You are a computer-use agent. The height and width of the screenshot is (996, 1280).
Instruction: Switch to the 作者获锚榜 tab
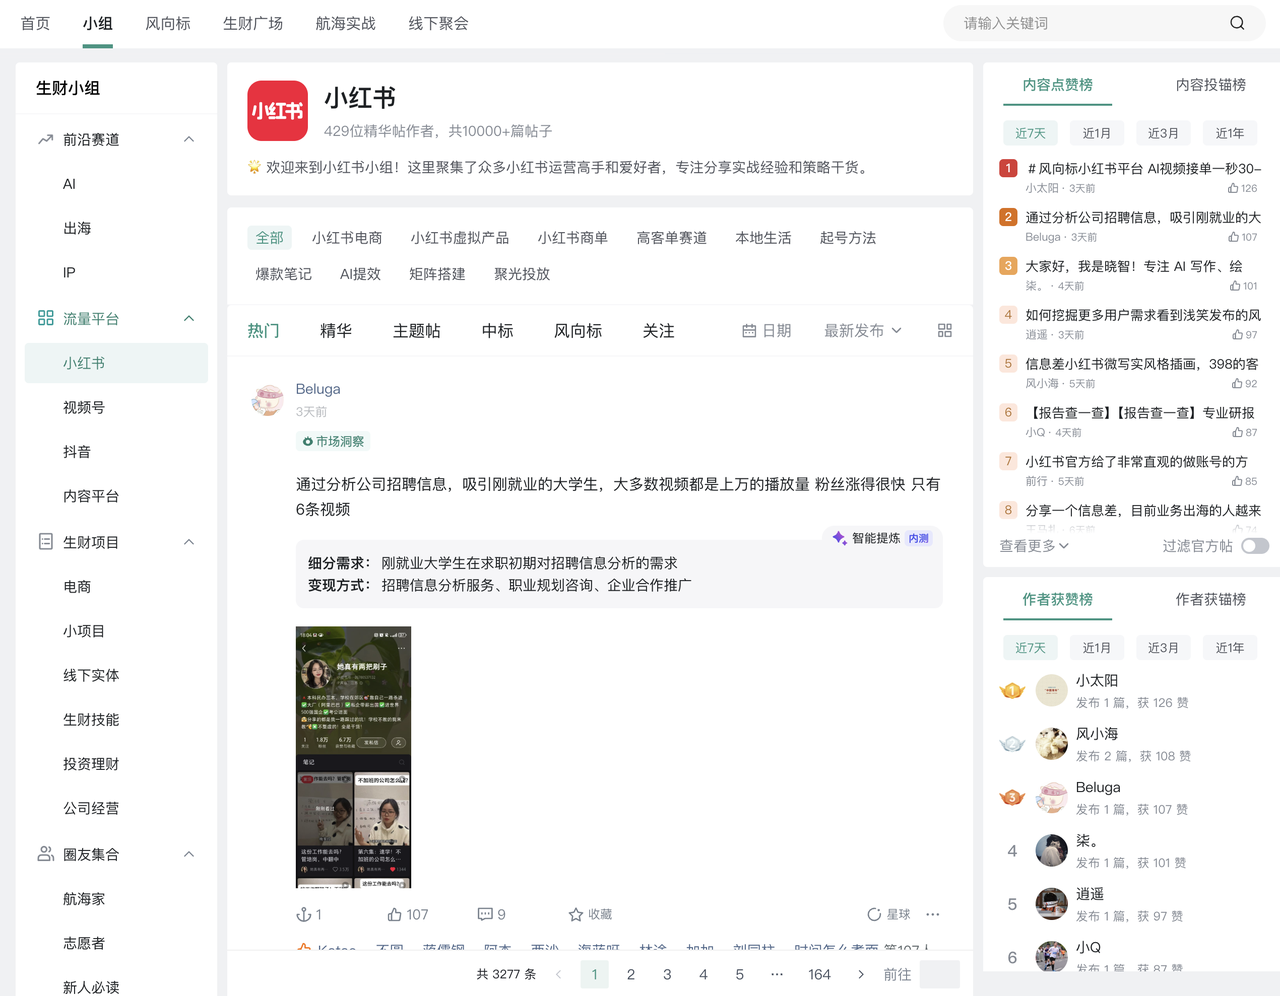(1211, 600)
